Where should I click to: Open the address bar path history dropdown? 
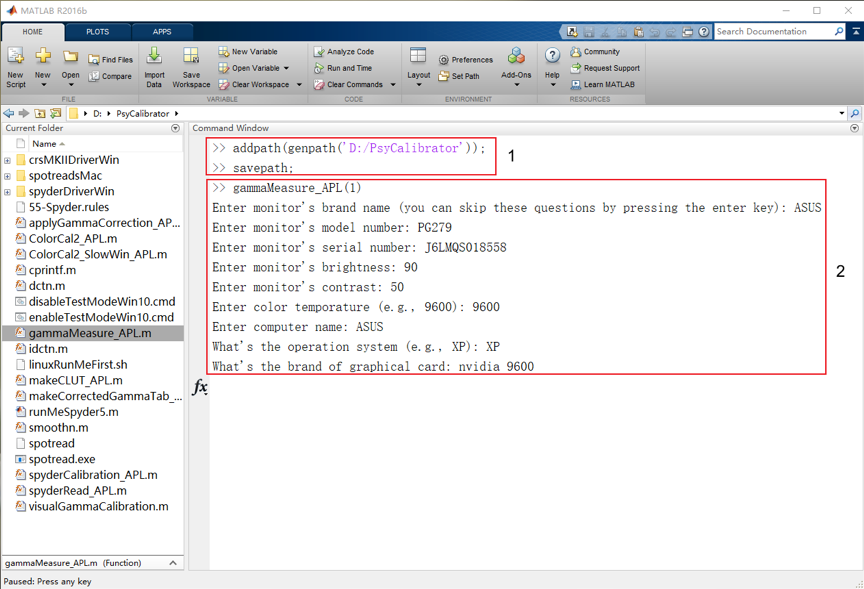[841, 113]
